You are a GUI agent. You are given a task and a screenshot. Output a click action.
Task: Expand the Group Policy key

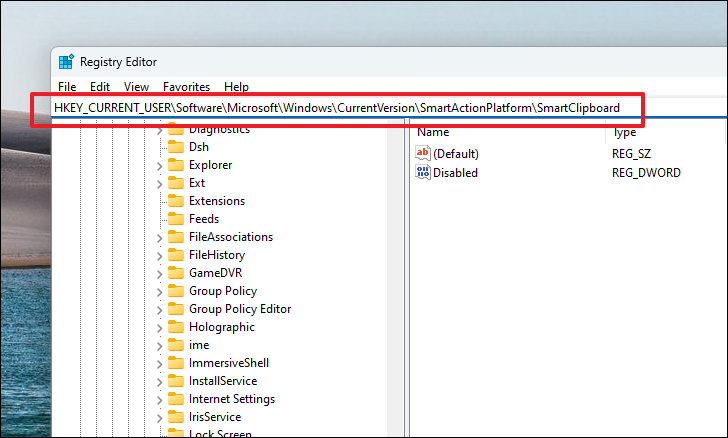click(x=159, y=292)
